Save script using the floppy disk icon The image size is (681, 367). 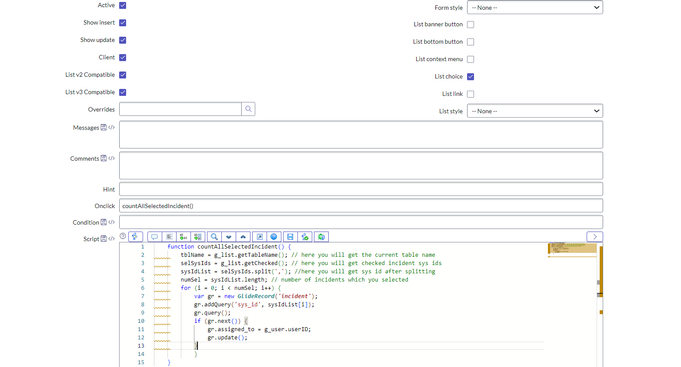coord(290,237)
